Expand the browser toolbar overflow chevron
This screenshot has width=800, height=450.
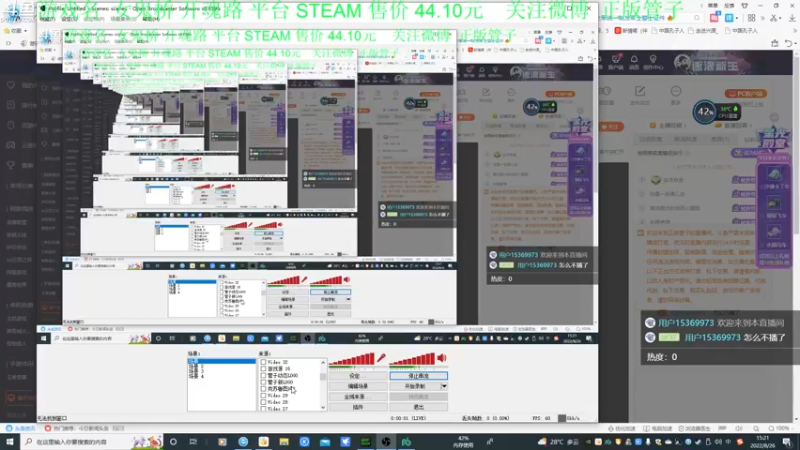762,18
